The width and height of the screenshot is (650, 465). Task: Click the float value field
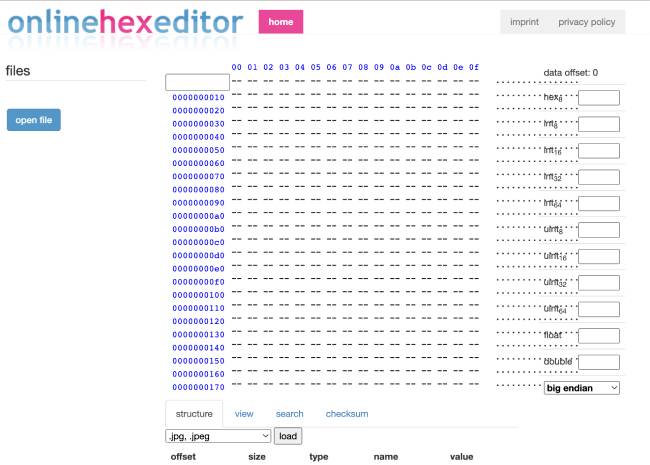point(599,336)
